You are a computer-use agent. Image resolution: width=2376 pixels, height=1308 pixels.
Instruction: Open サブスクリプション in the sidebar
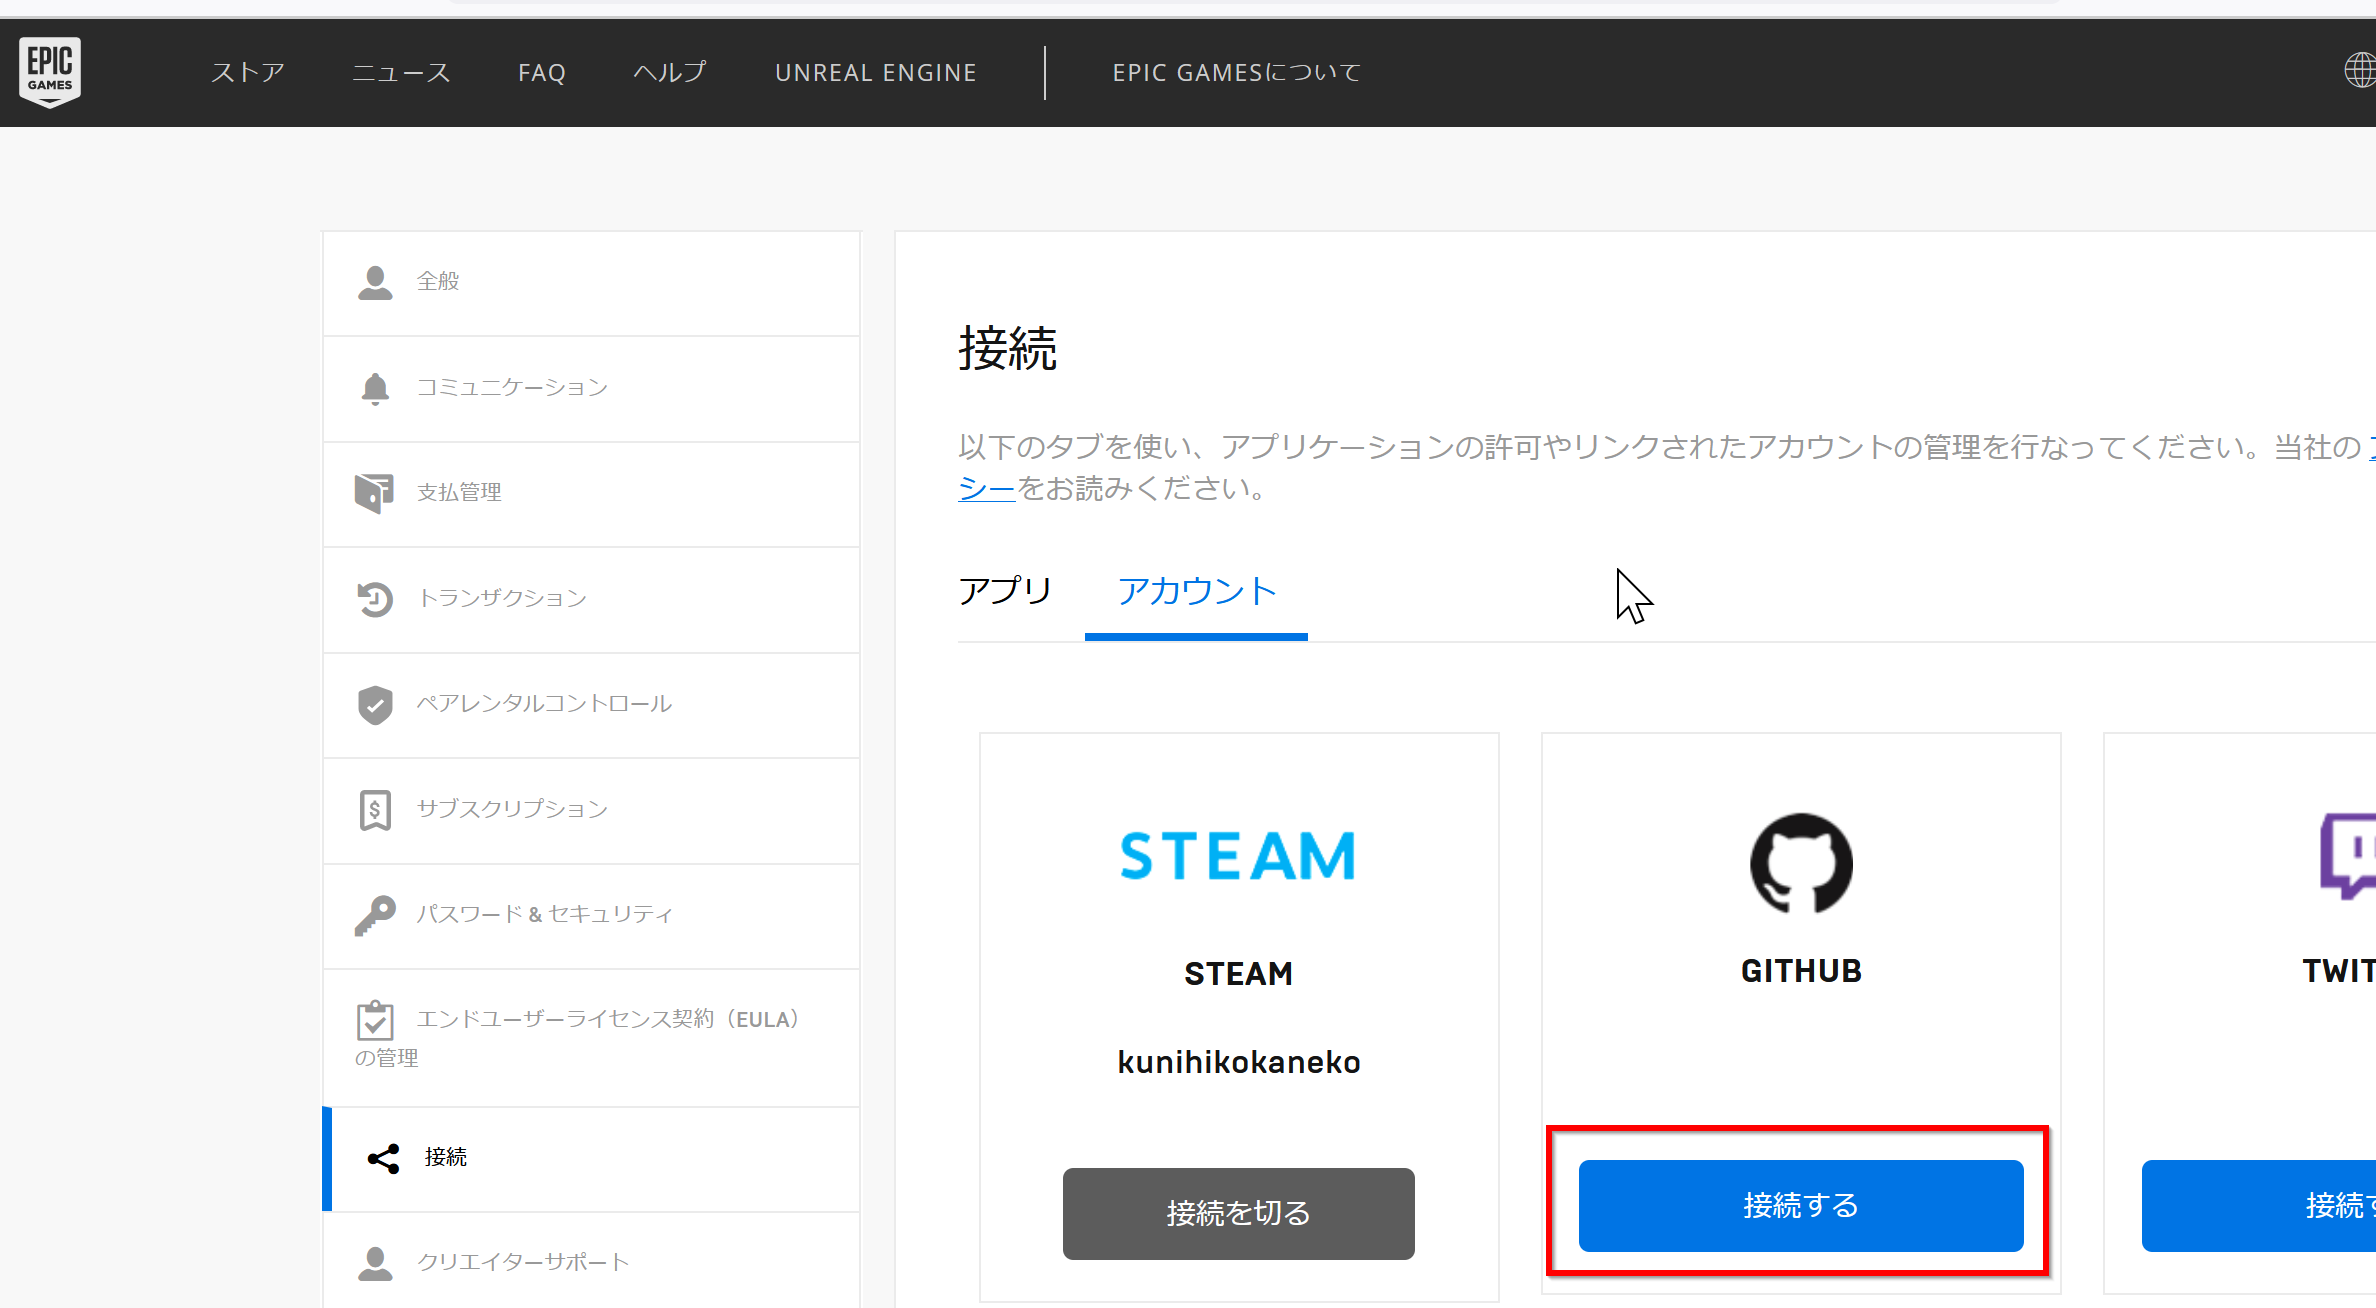pos(591,810)
